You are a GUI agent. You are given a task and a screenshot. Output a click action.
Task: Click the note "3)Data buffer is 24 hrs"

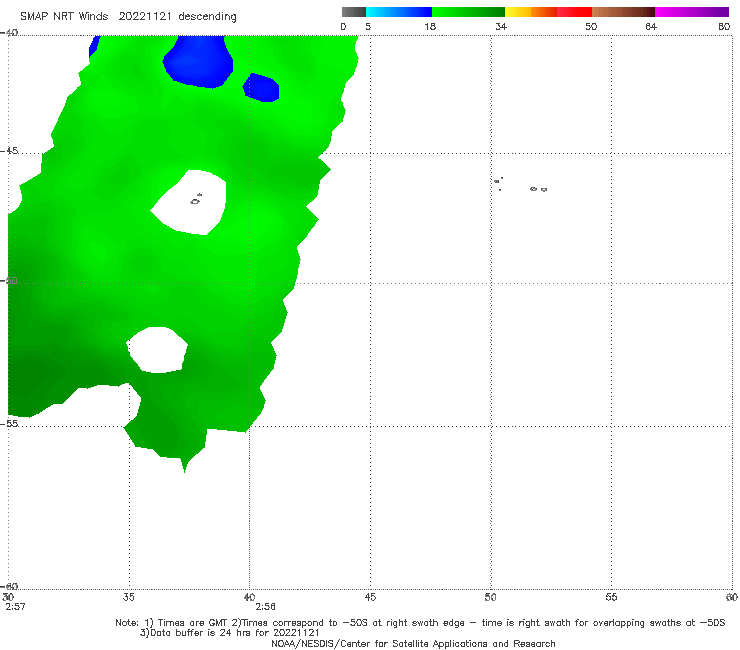pyautogui.click(x=229, y=633)
